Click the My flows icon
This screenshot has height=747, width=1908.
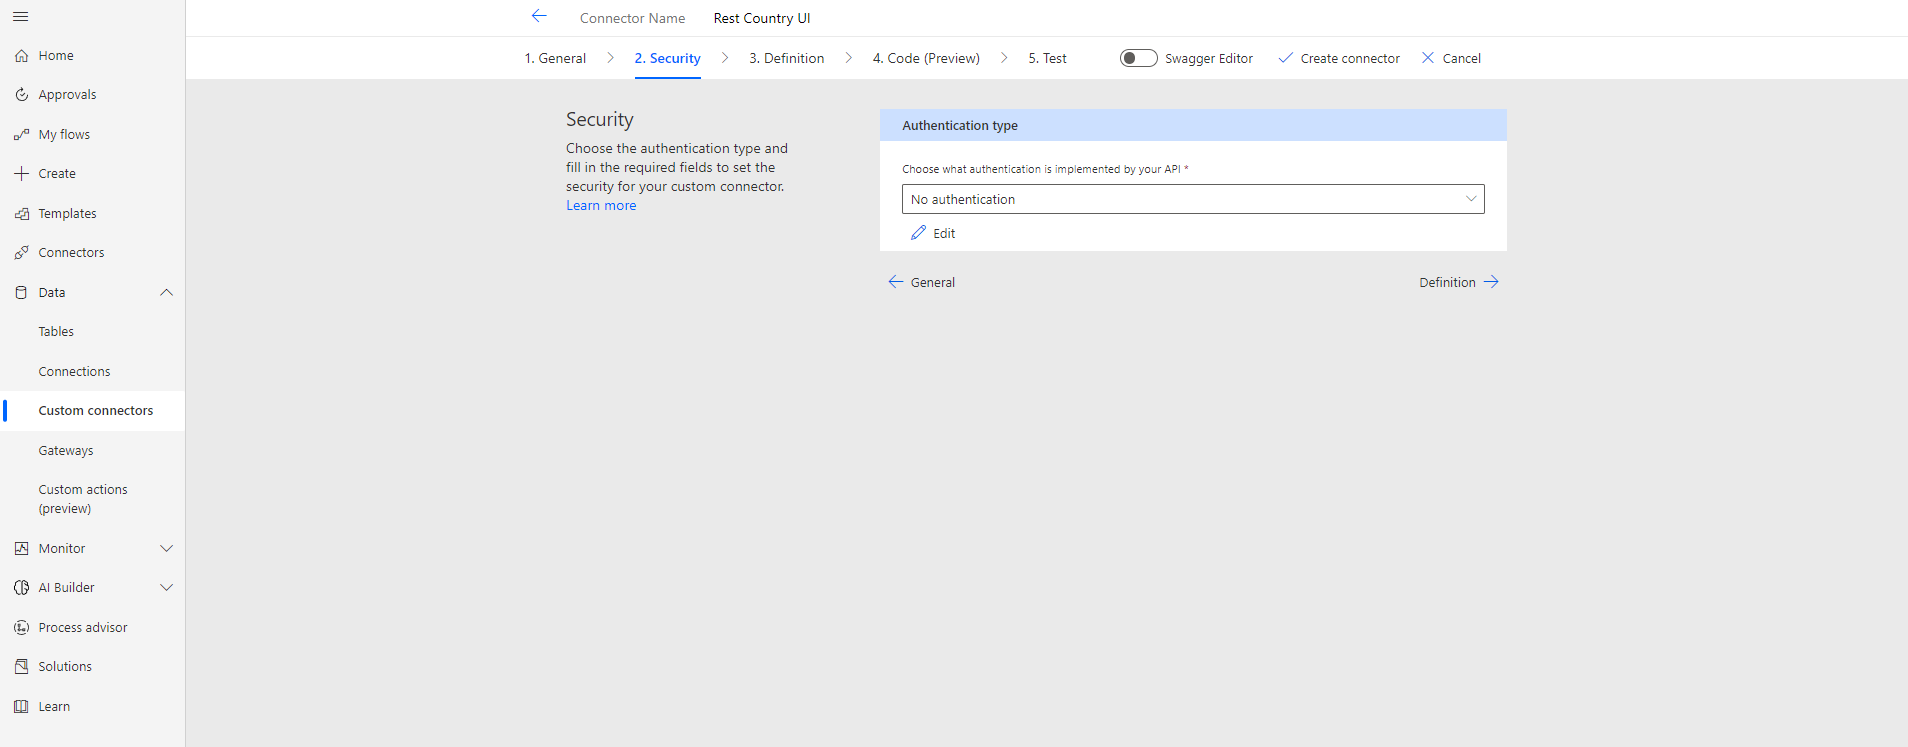click(21, 135)
